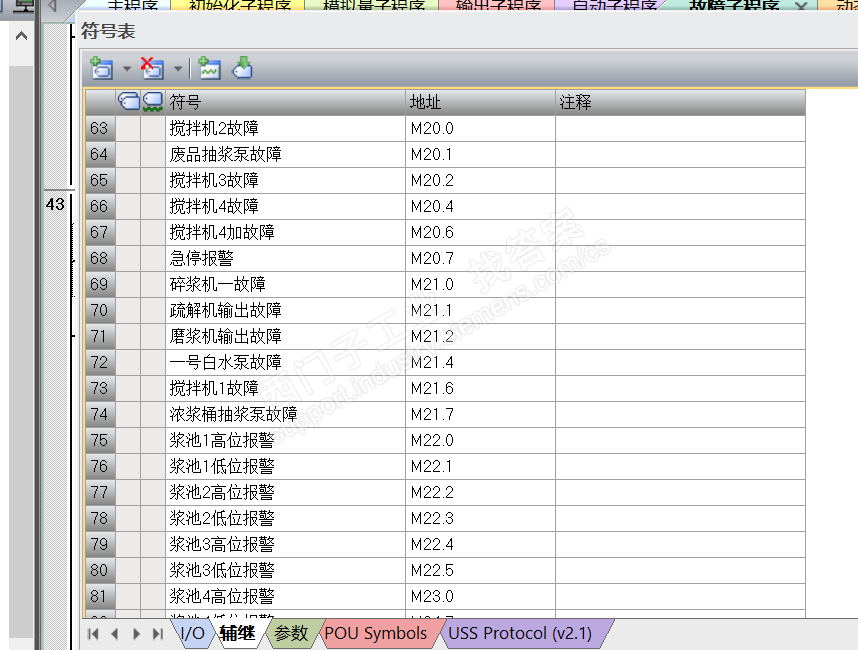The width and height of the screenshot is (858, 650).
Task: Click the 地址 column header
Action: (x=480, y=102)
